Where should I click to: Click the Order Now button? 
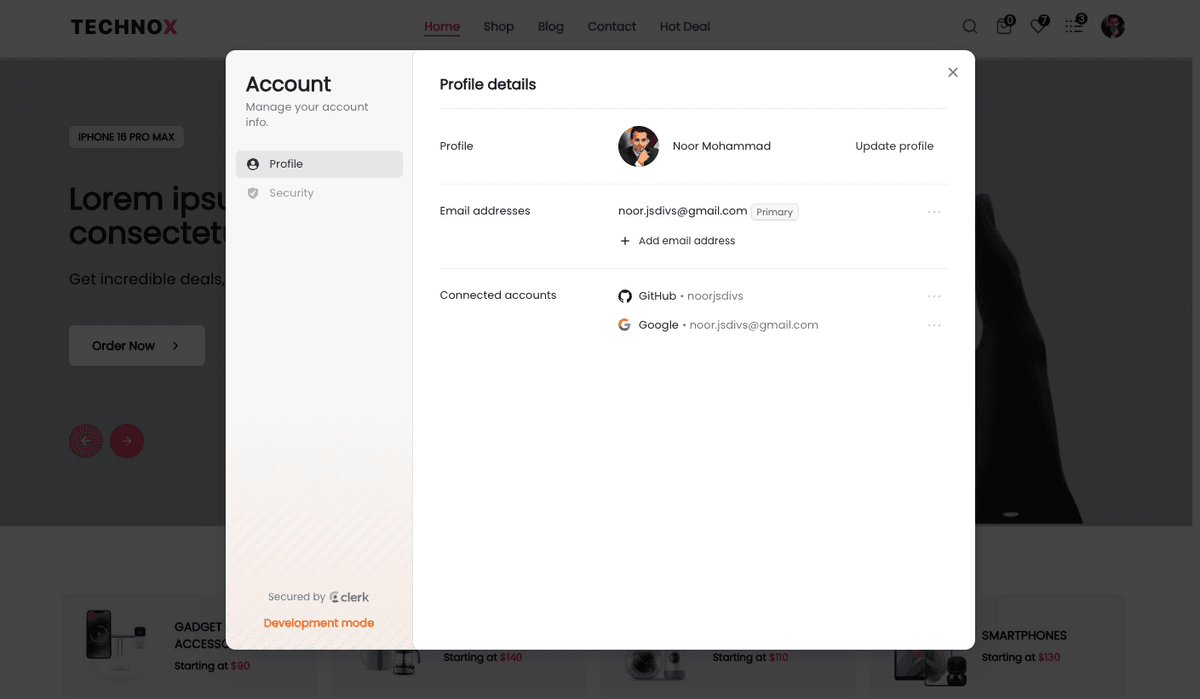[137, 346]
